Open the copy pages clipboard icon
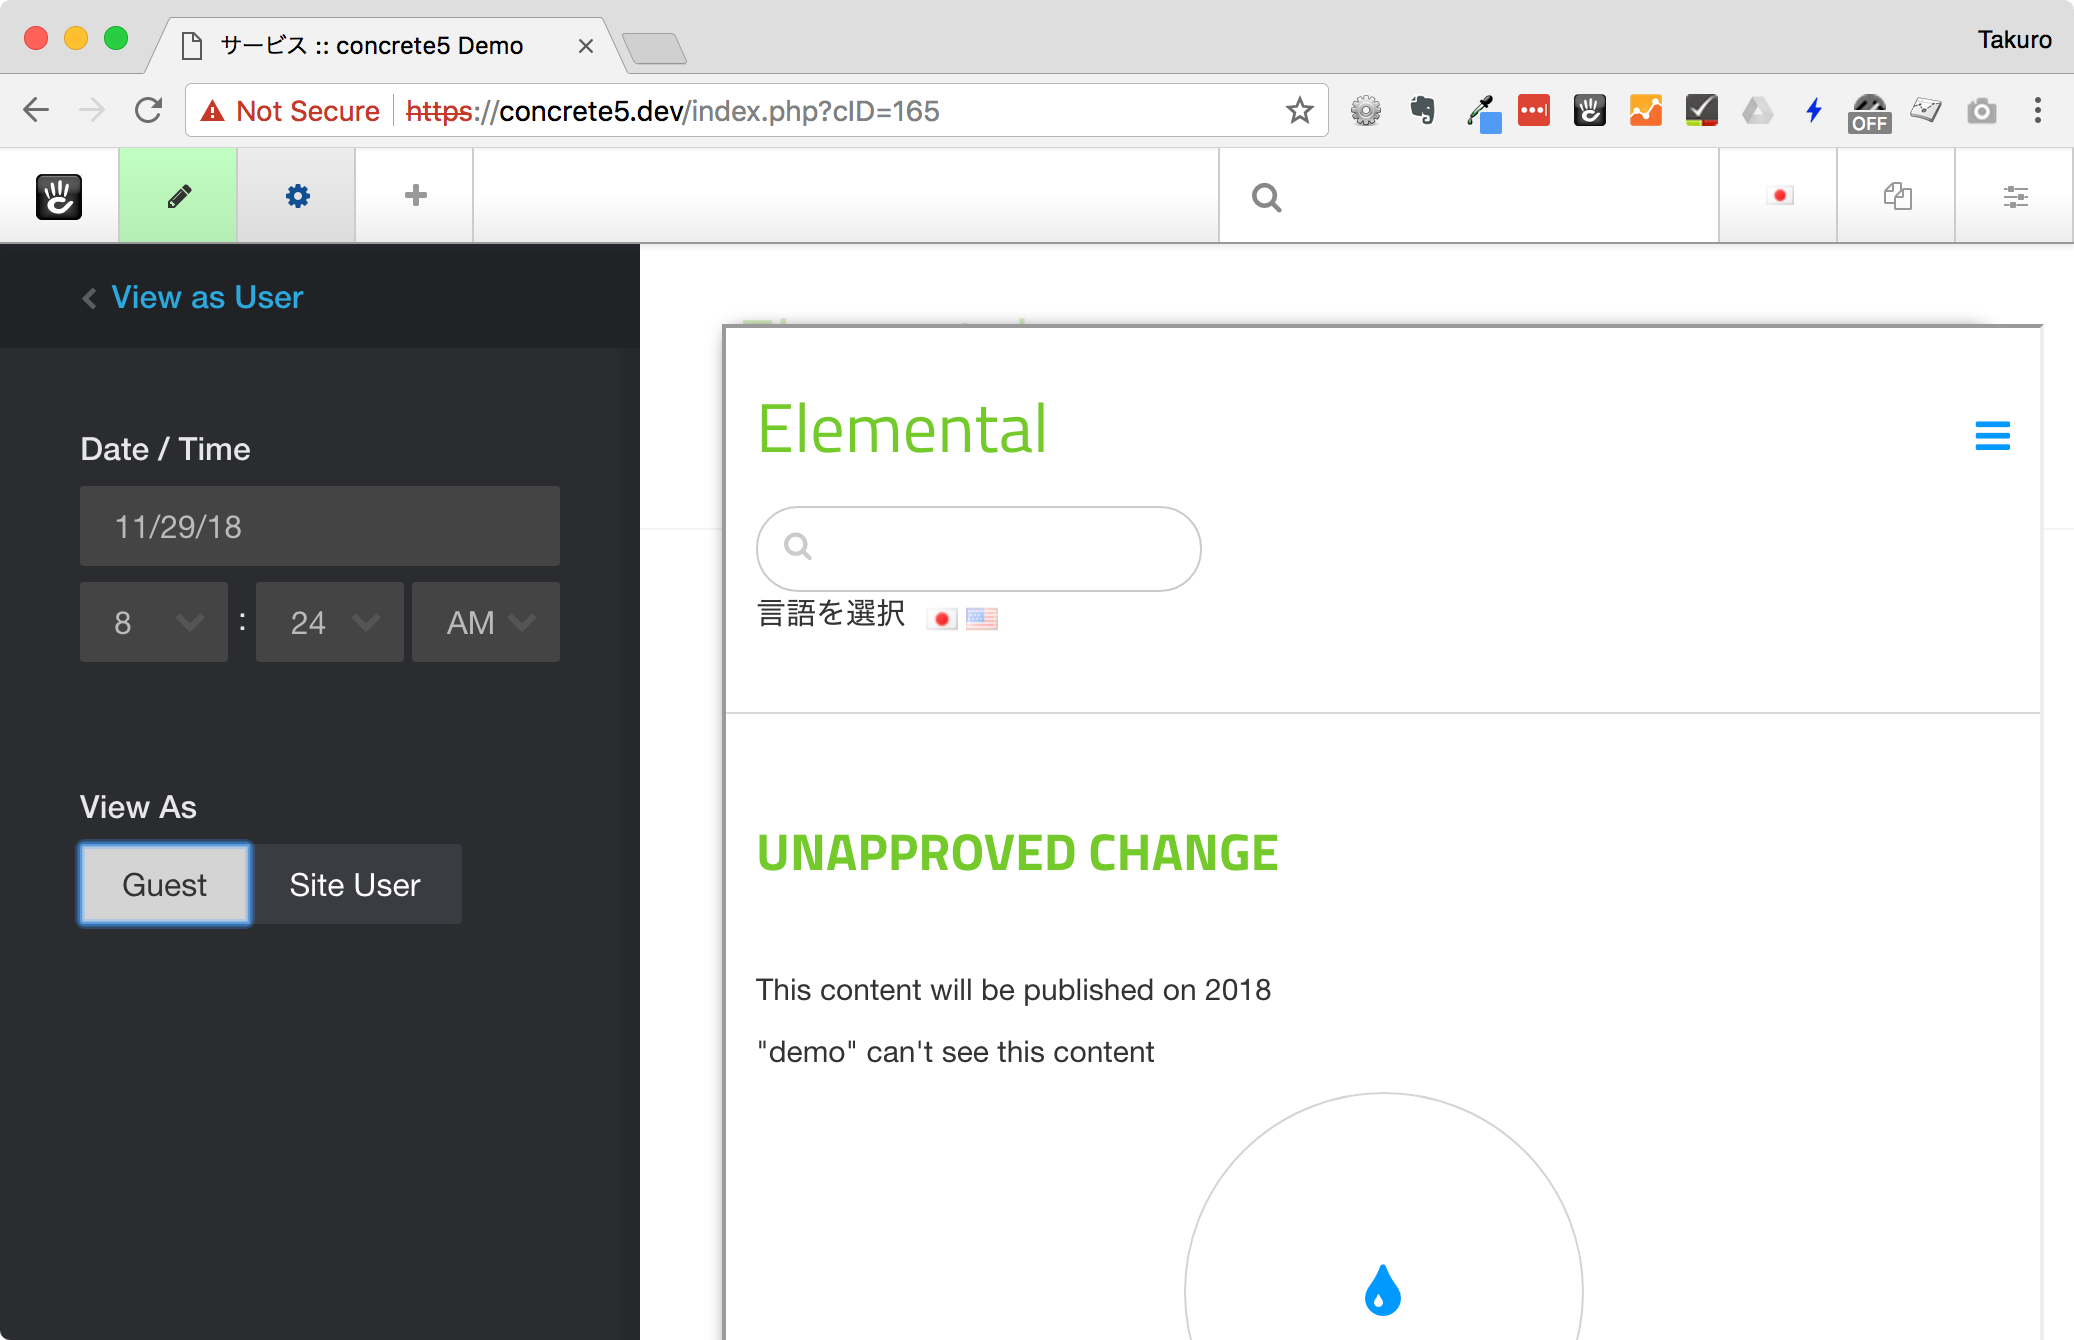The height and width of the screenshot is (1340, 2074). pos(1897,196)
